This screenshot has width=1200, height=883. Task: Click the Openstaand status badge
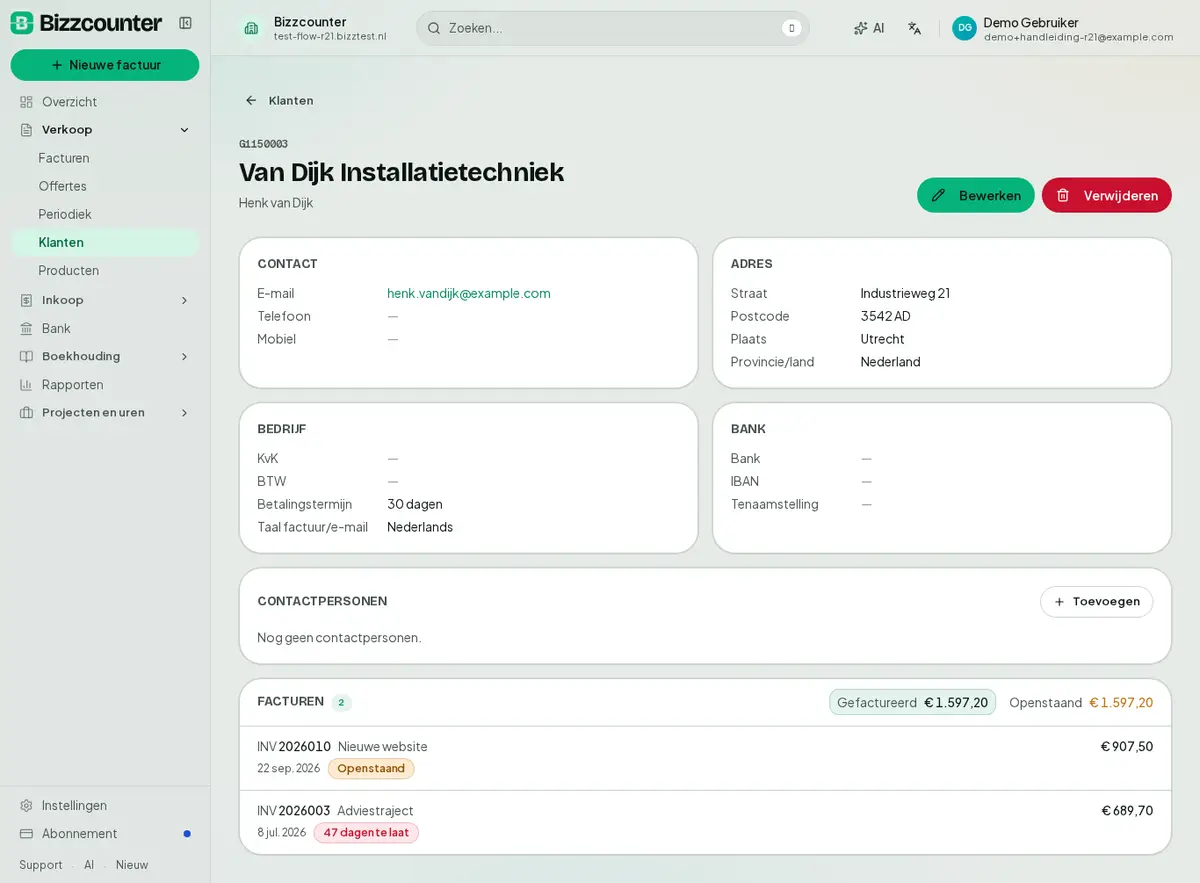(x=371, y=769)
